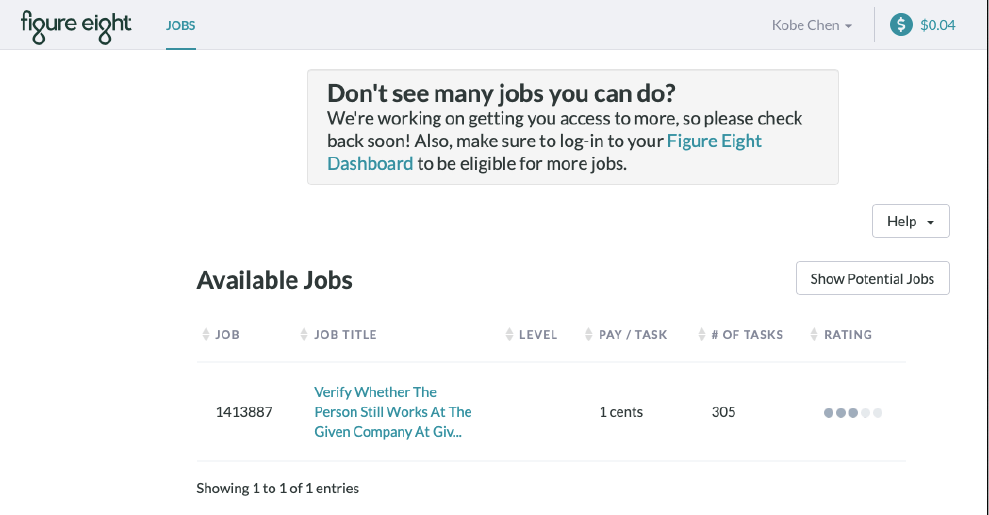This screenshot has width=989, height=515.
Task: Click the job rating dots indicator
Action: pos(853,413)
